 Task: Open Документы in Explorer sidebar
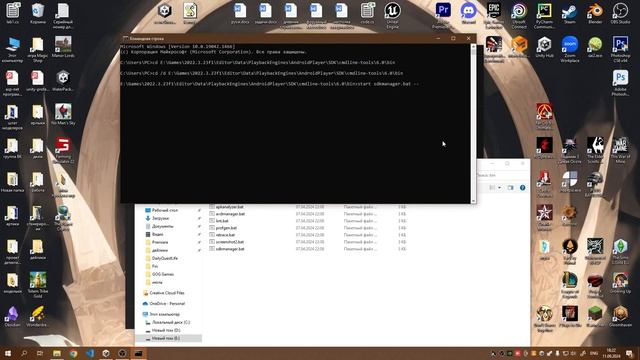pyautogui.click(x=162, y=226)
